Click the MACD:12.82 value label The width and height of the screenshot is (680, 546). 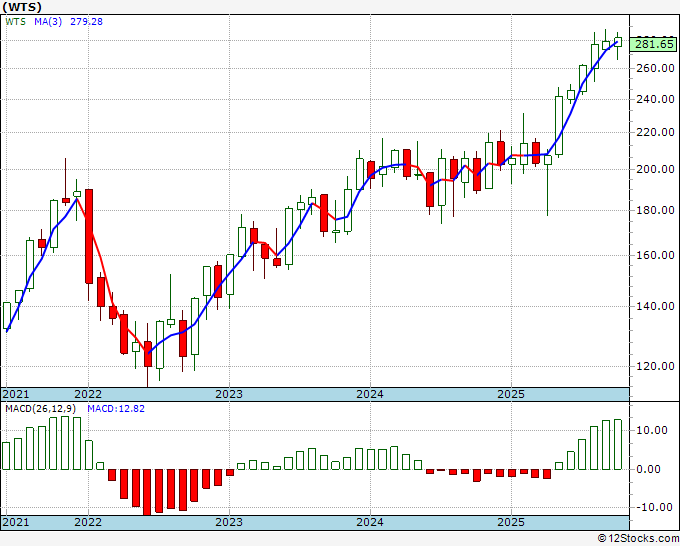(x=116, y=409)
